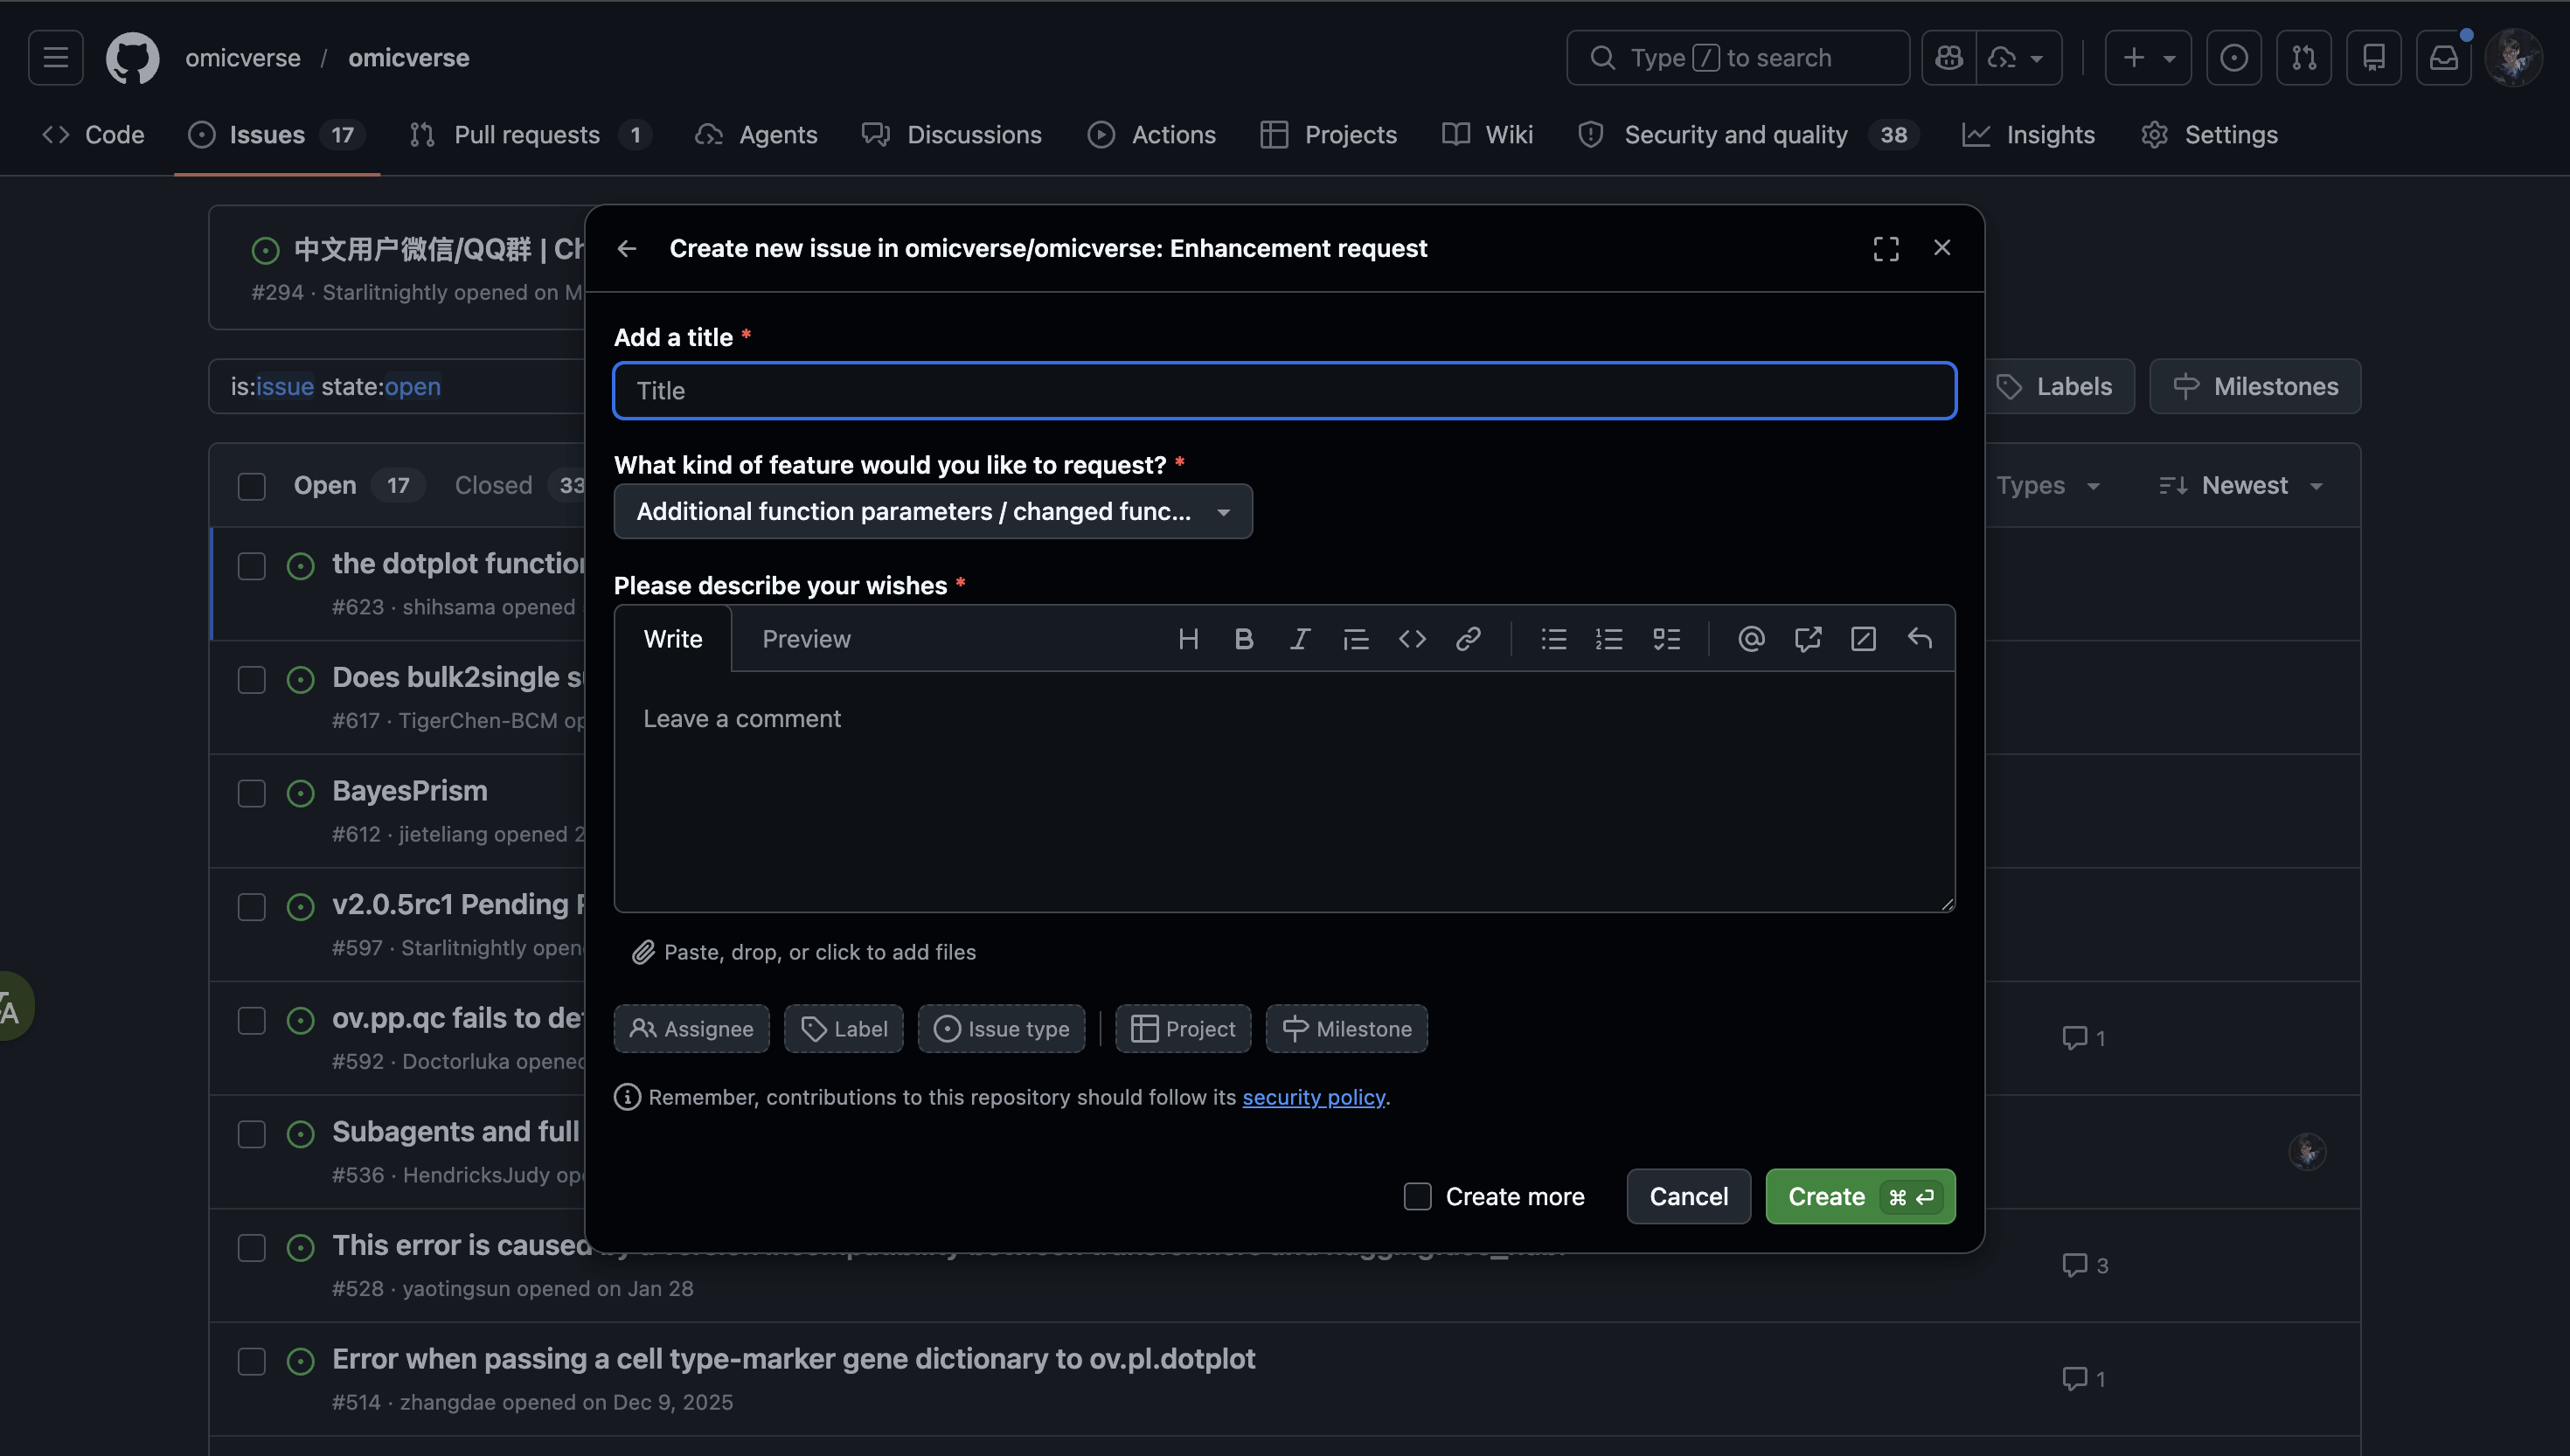Open the Assignee picker
Screen dimensions: 2570x1456
691,1029
